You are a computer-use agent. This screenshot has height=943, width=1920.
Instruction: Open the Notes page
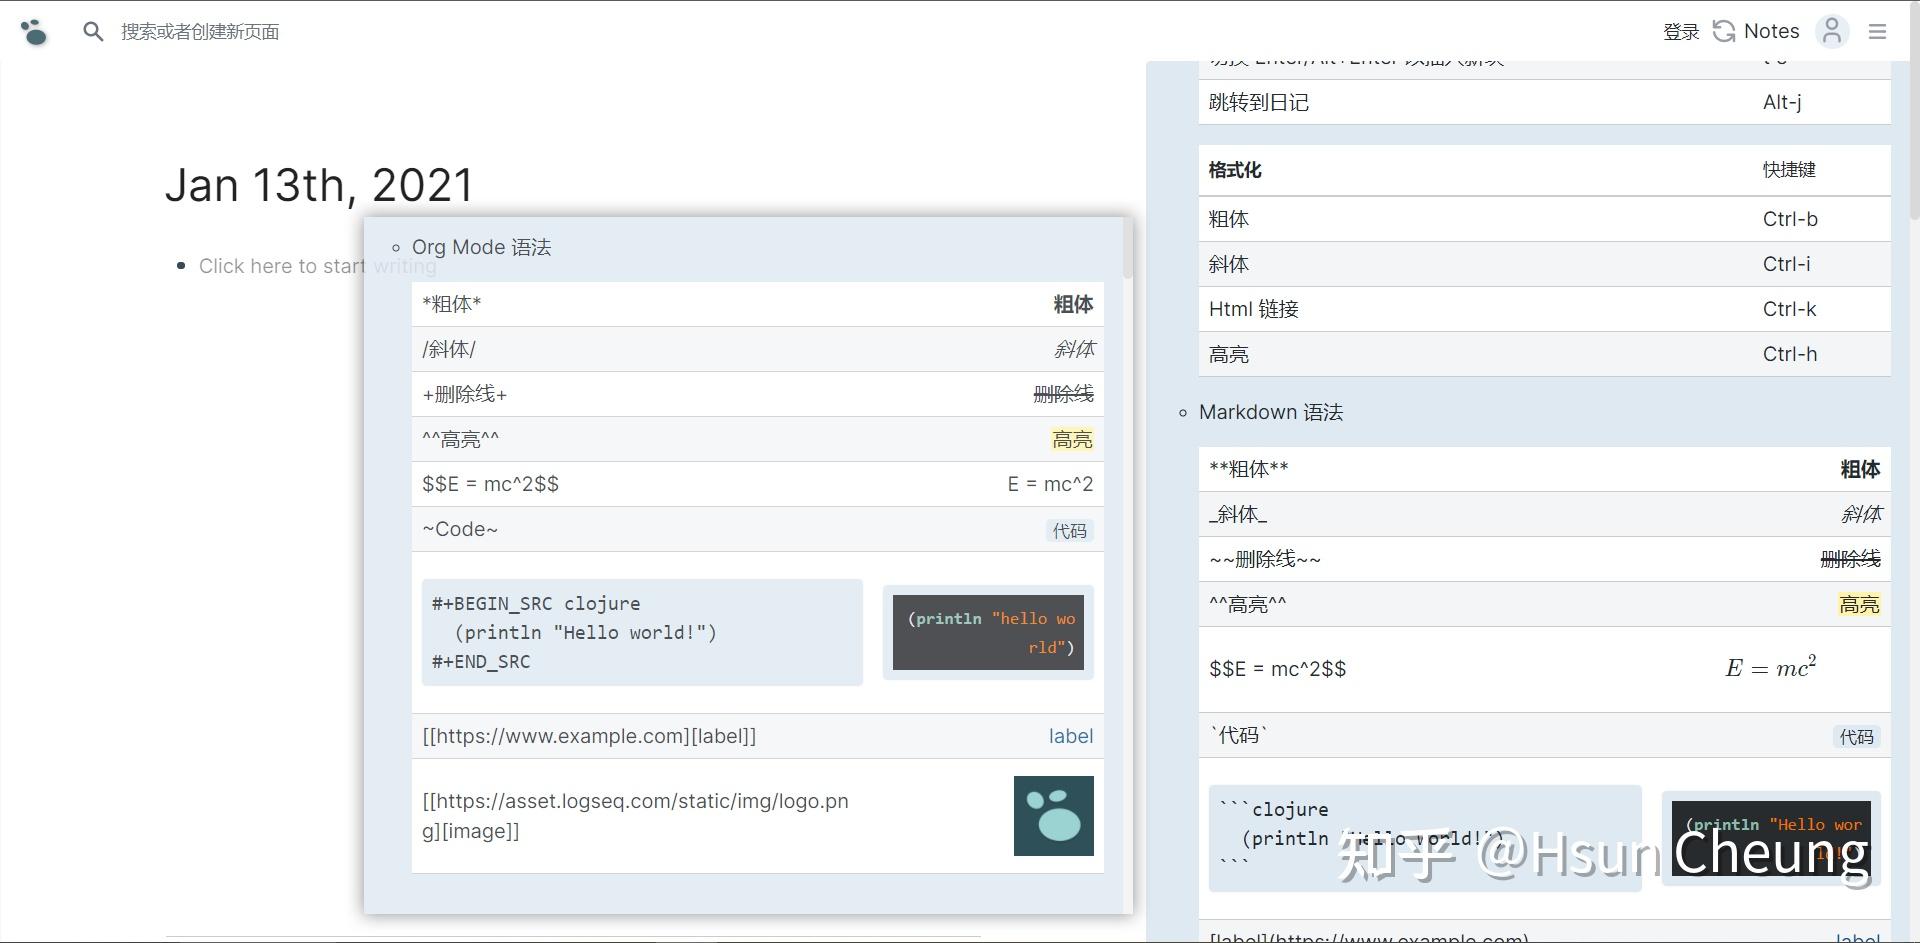(x=1771, y=31)
